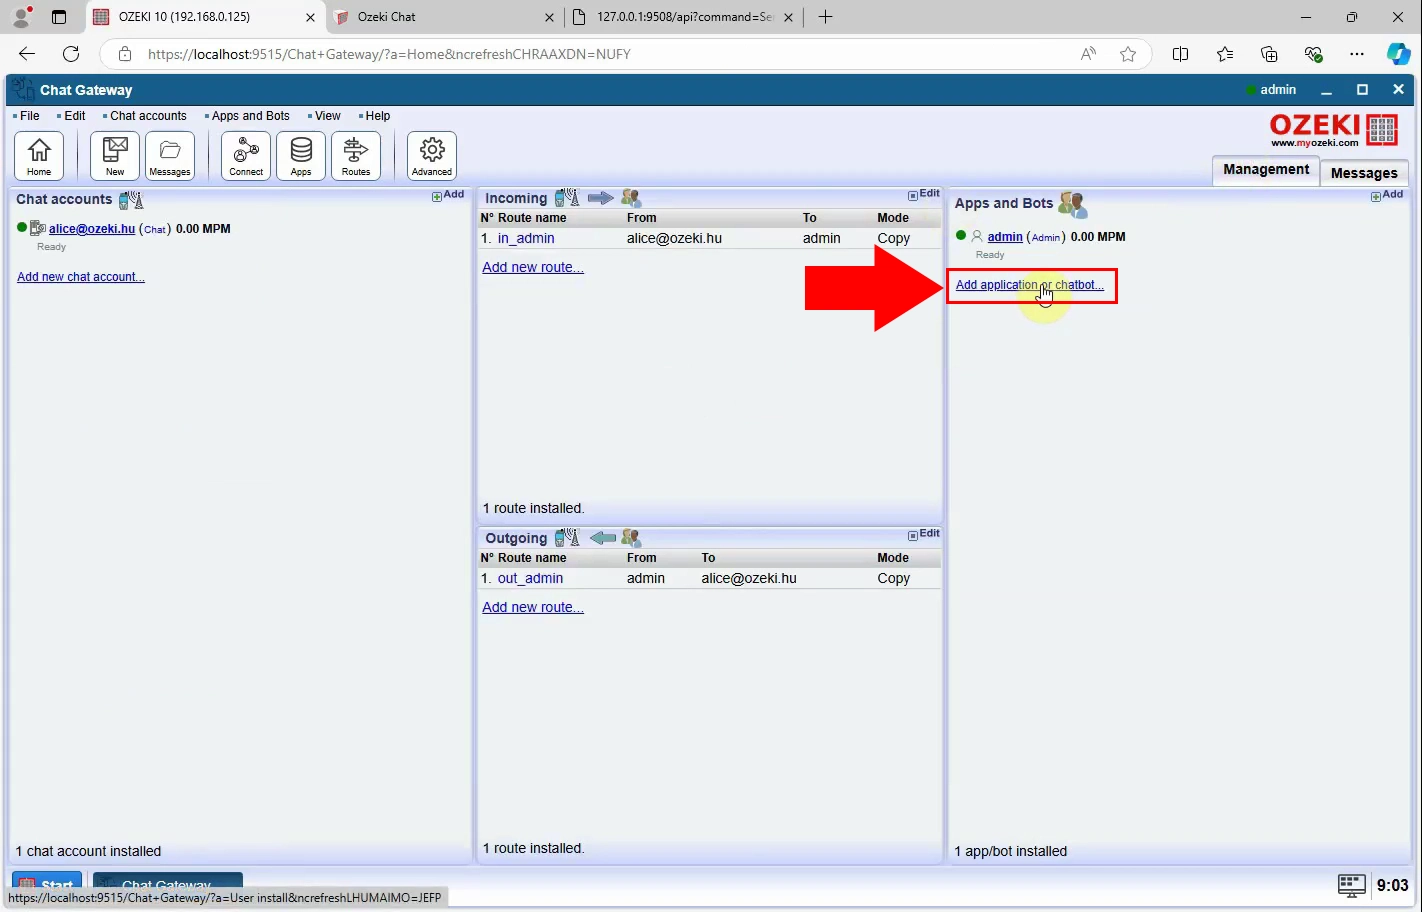Click Add new chat account link
The image size is (1422, 912).
click(x=81, y=277)
